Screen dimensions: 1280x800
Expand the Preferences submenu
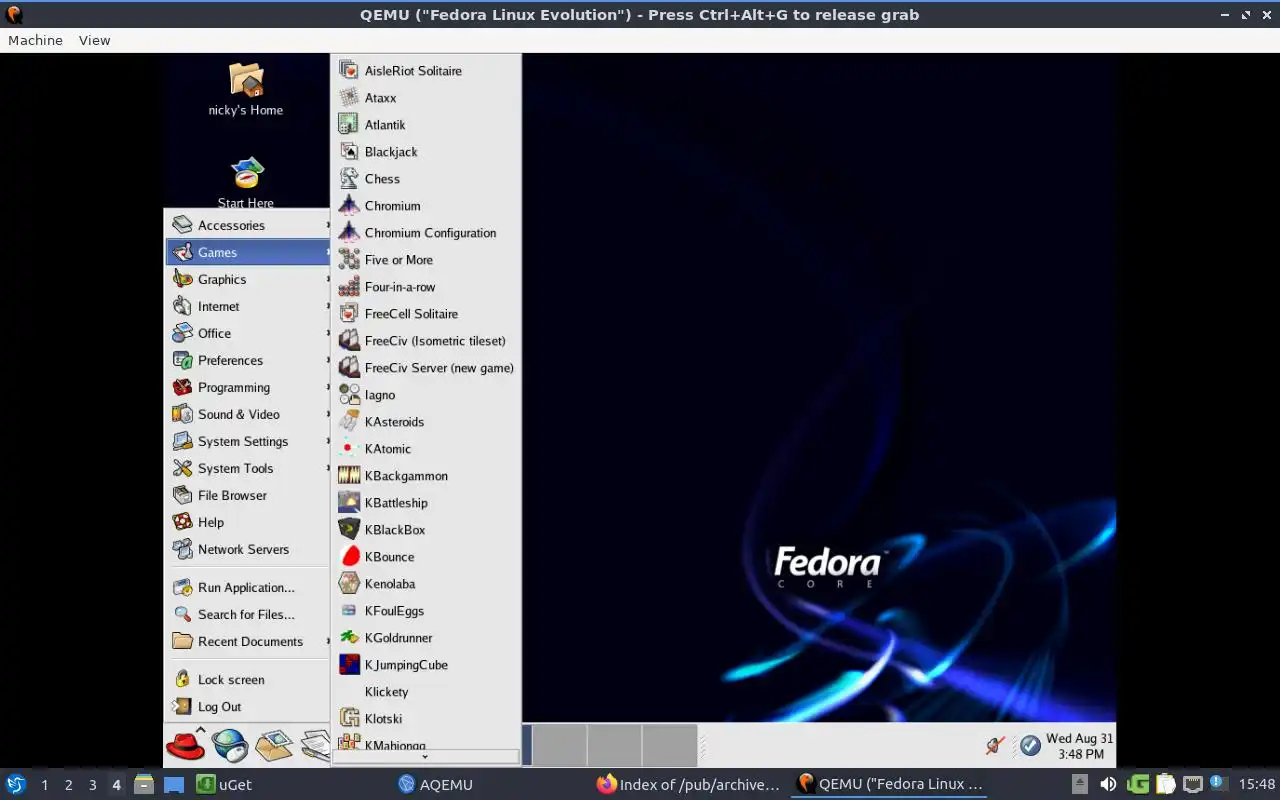248,361
